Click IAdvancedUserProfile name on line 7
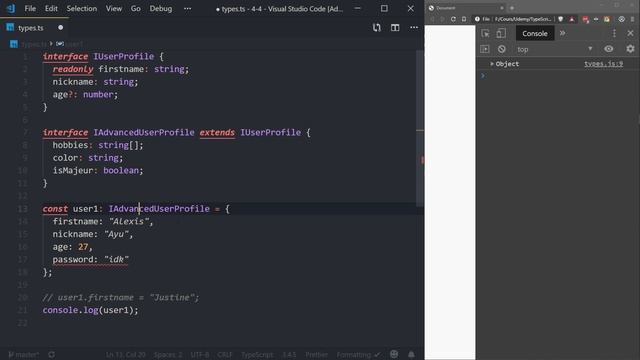640x360 pixels. click(x=144, y=132)
